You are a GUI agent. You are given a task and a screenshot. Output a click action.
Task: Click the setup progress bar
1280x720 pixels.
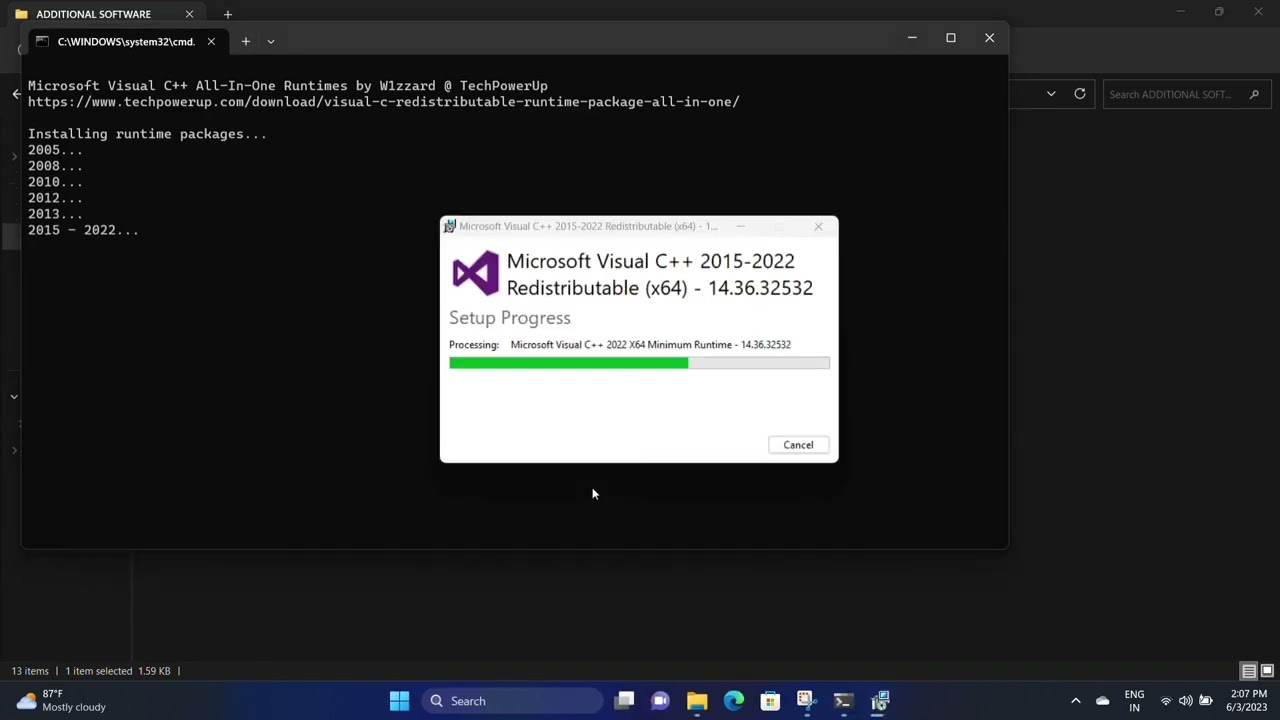pyautogui.click(x=639, y=363)
